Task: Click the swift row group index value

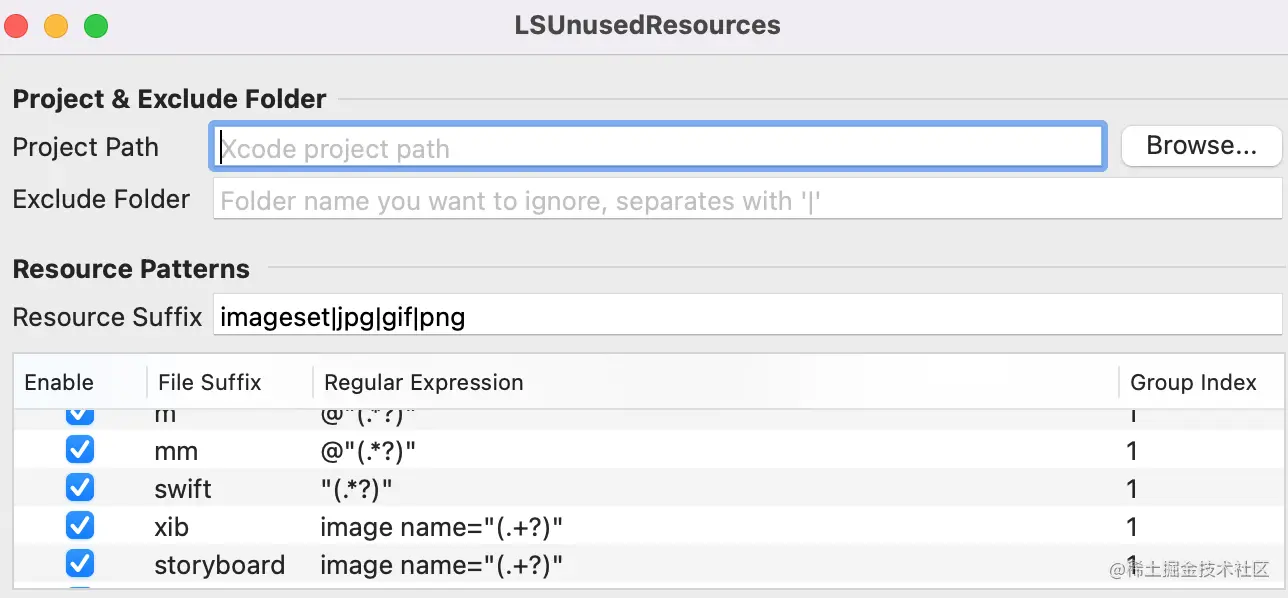Action: (x=1132, y=489)
